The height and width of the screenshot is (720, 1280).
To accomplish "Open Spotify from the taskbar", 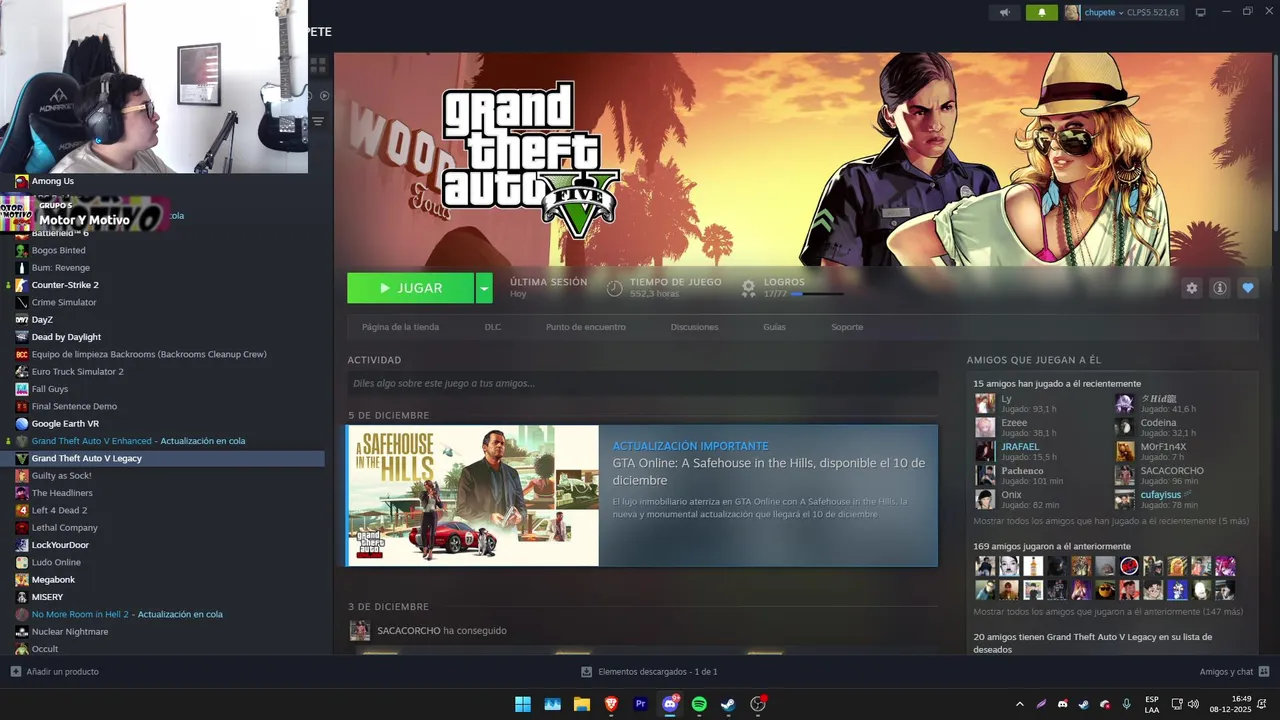I will tap(699, 704).
